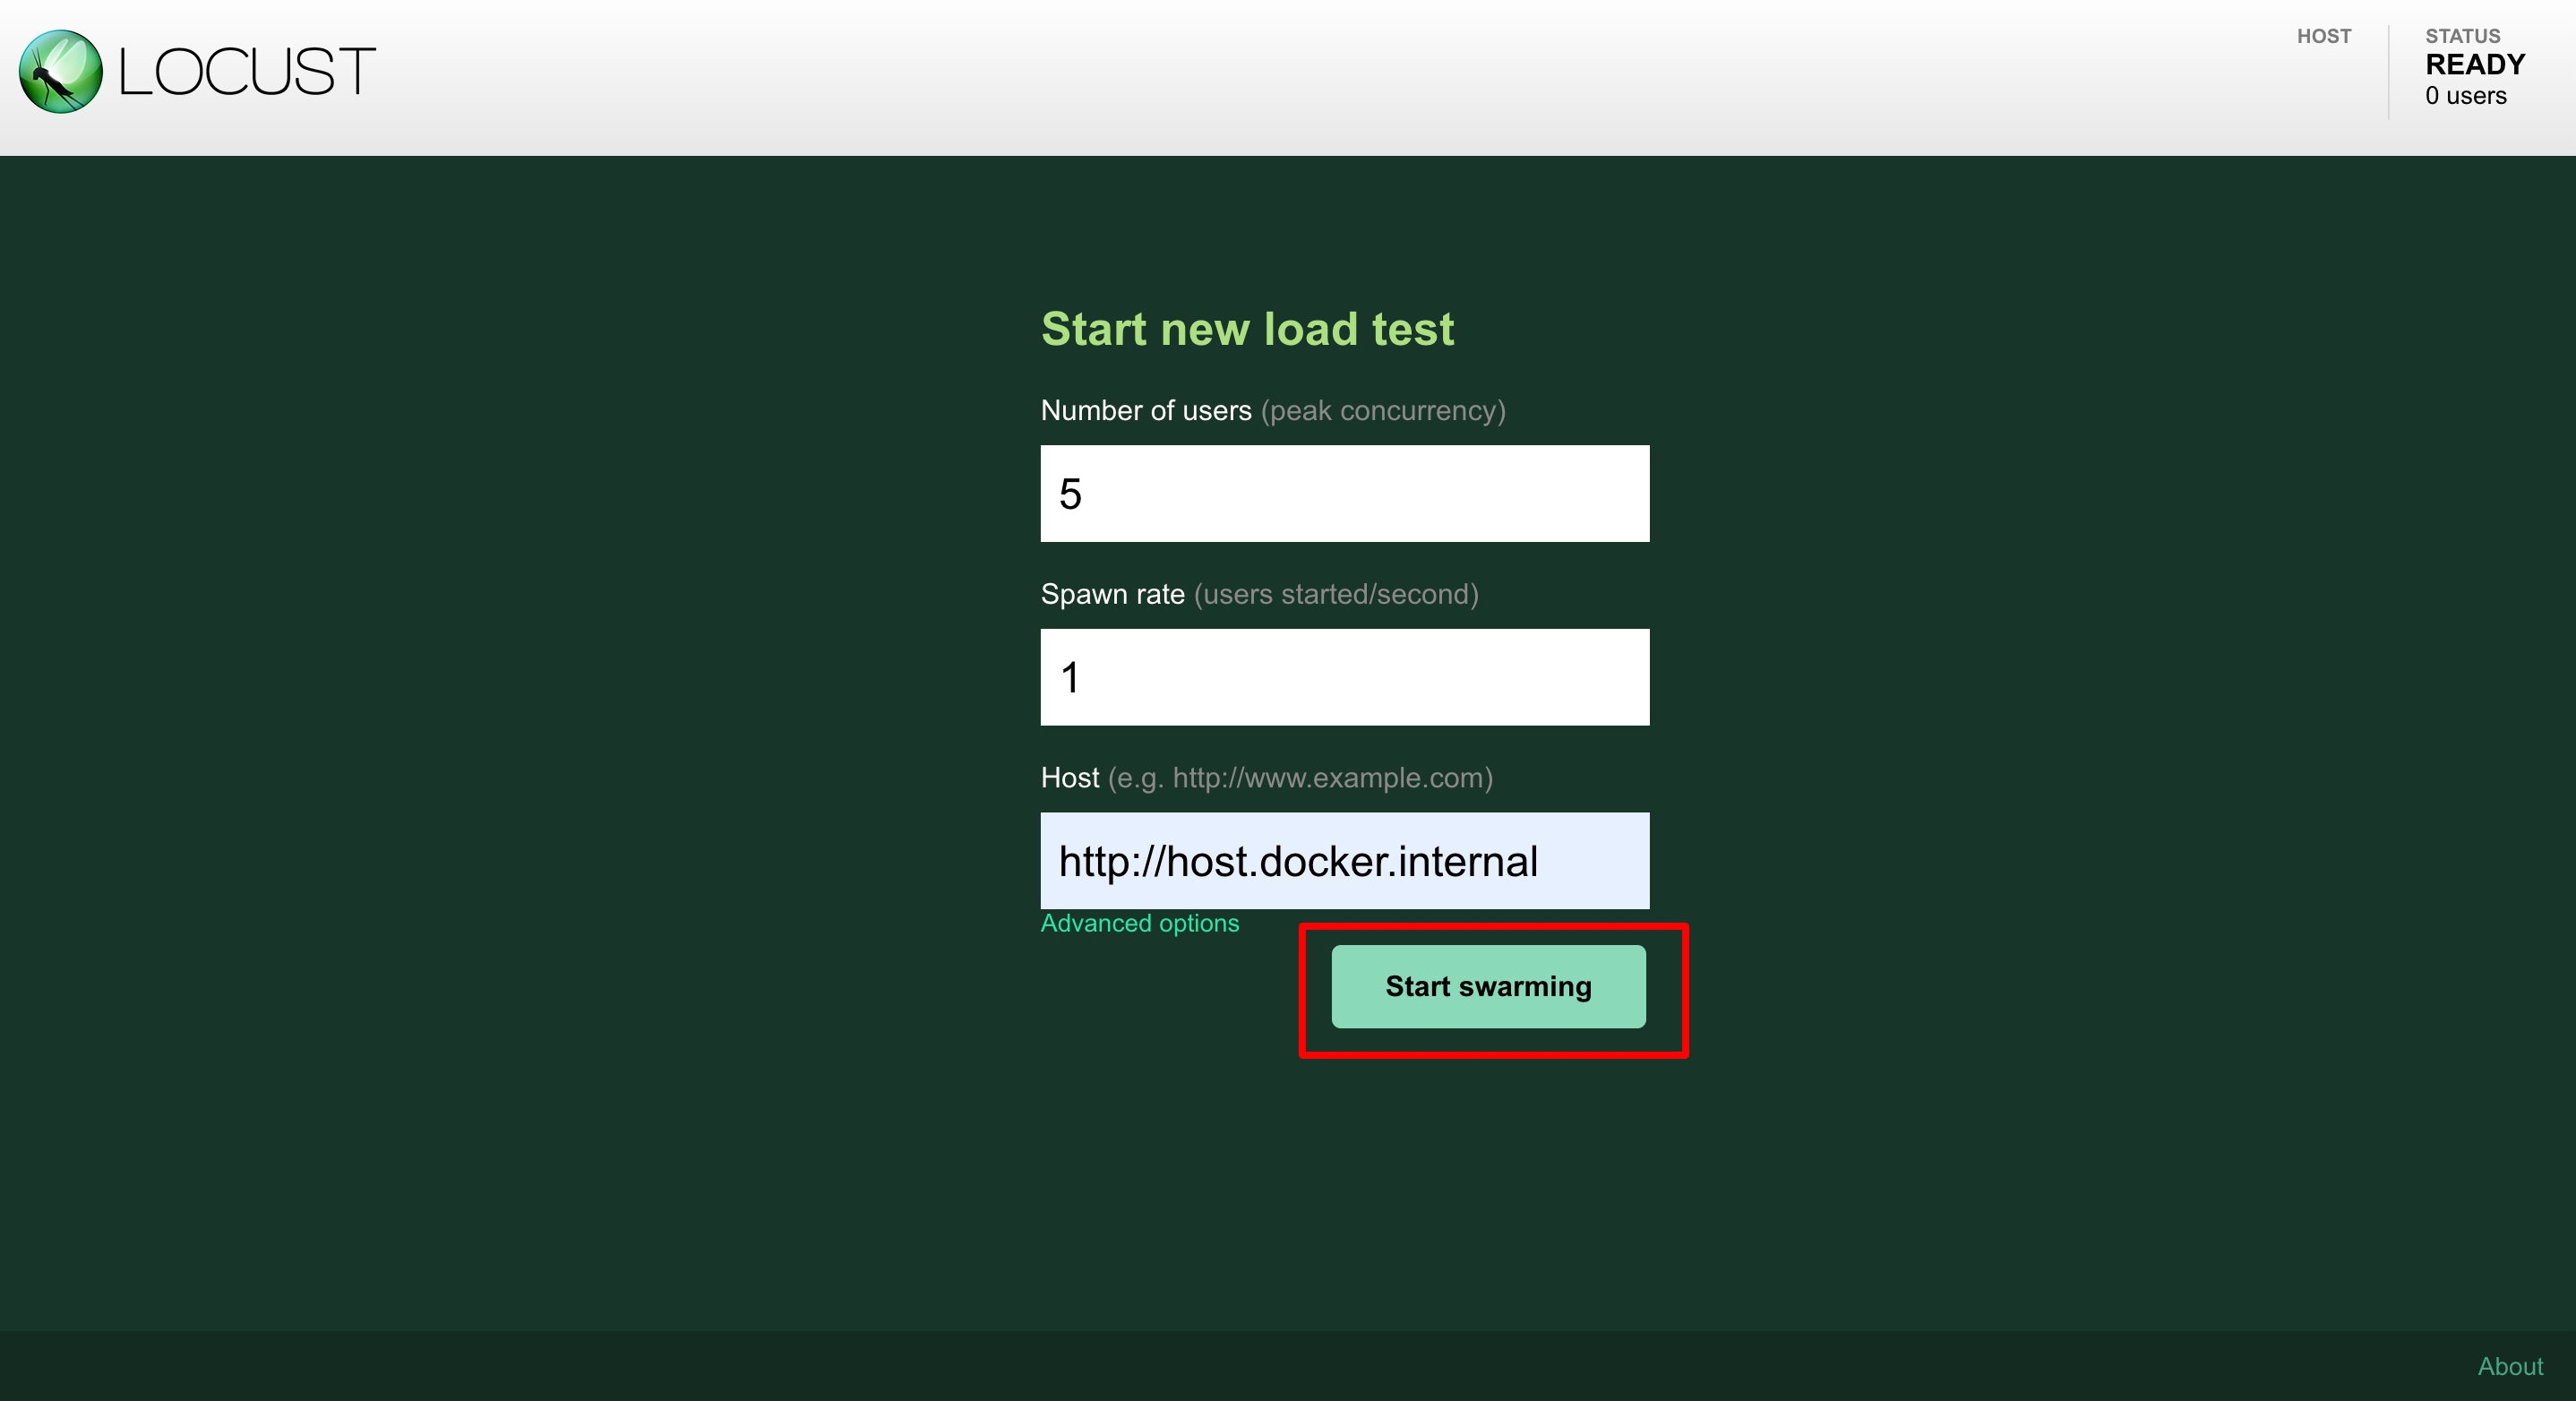
Task: Click the 'Host' form label
Action: 1069,778
